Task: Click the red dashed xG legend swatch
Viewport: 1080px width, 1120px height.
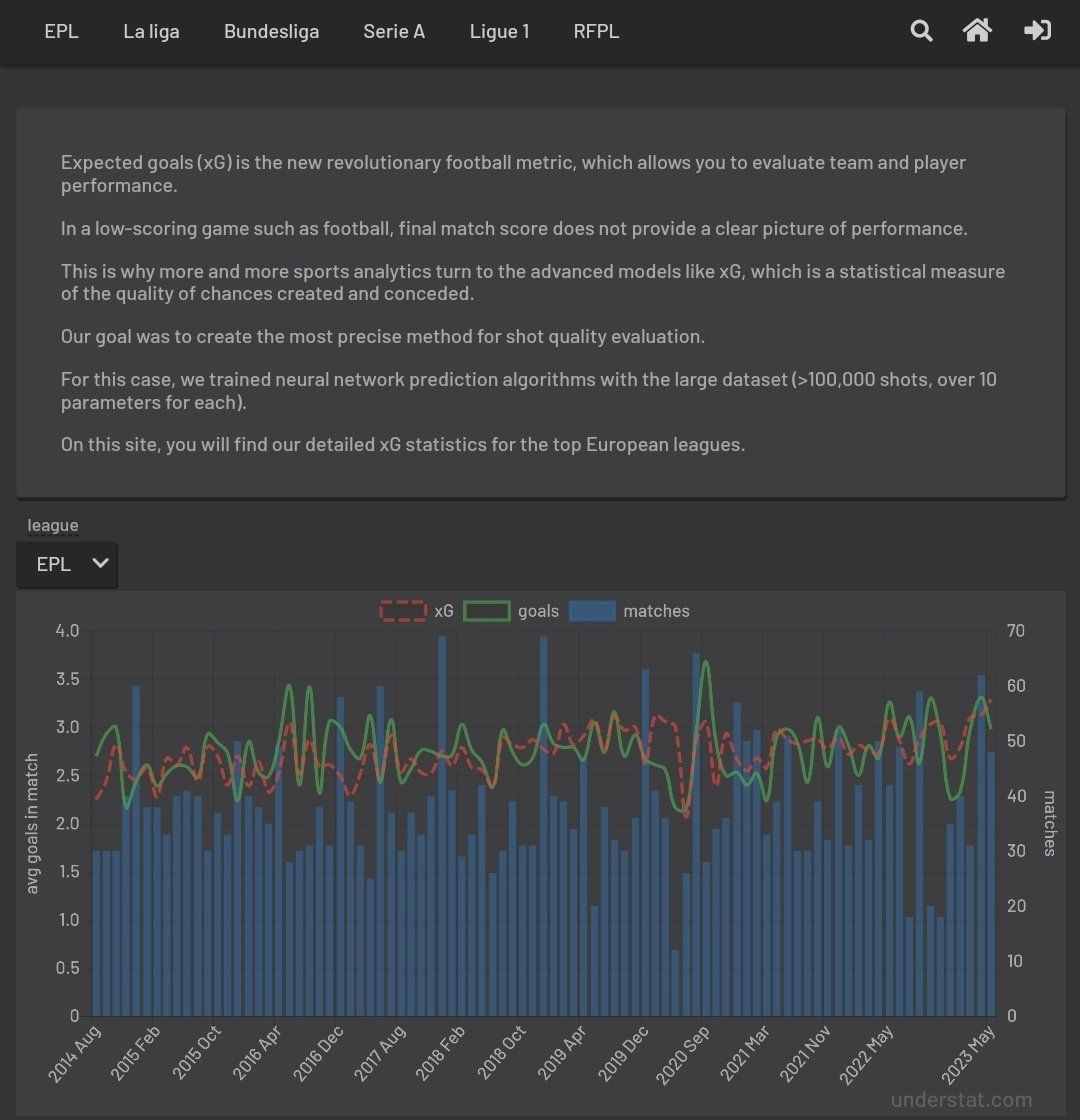Action: coord(403,611)
